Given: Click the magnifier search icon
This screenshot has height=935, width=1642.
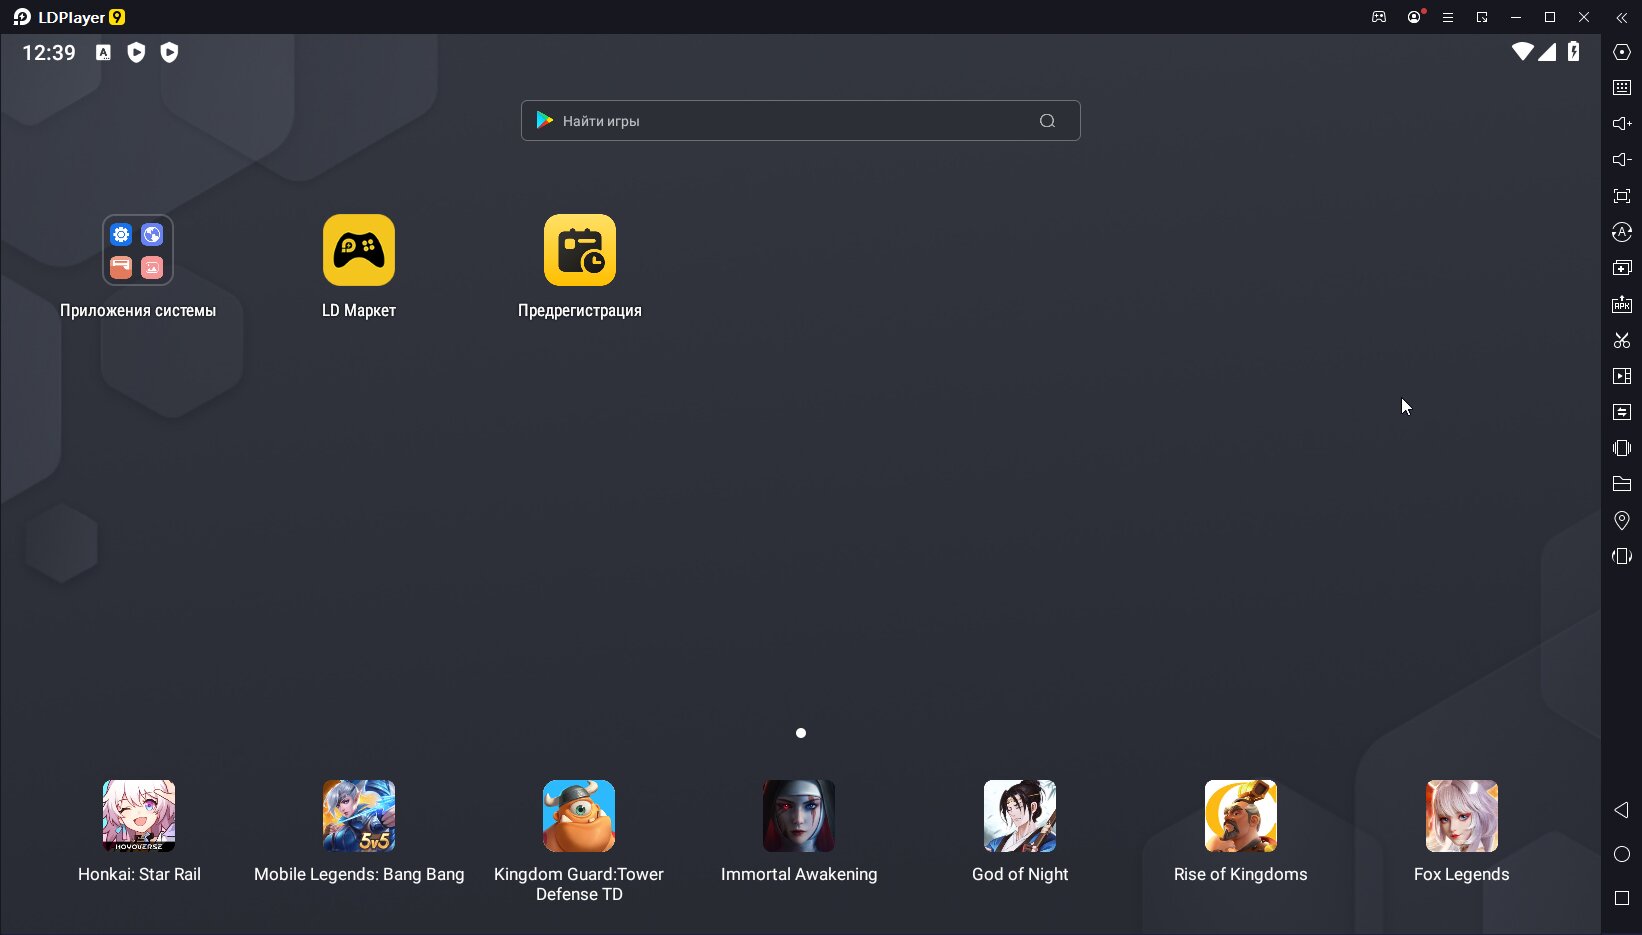Looking at the screenshot, I should (1047, 121).
